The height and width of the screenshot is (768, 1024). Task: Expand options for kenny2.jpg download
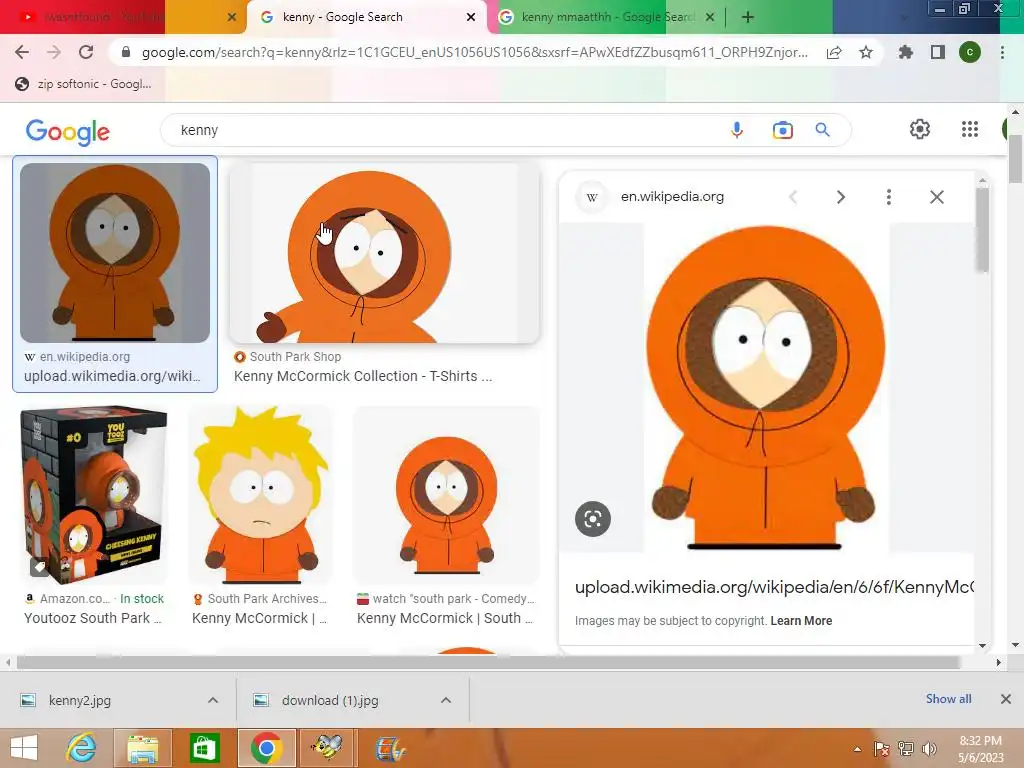[213, 700]
